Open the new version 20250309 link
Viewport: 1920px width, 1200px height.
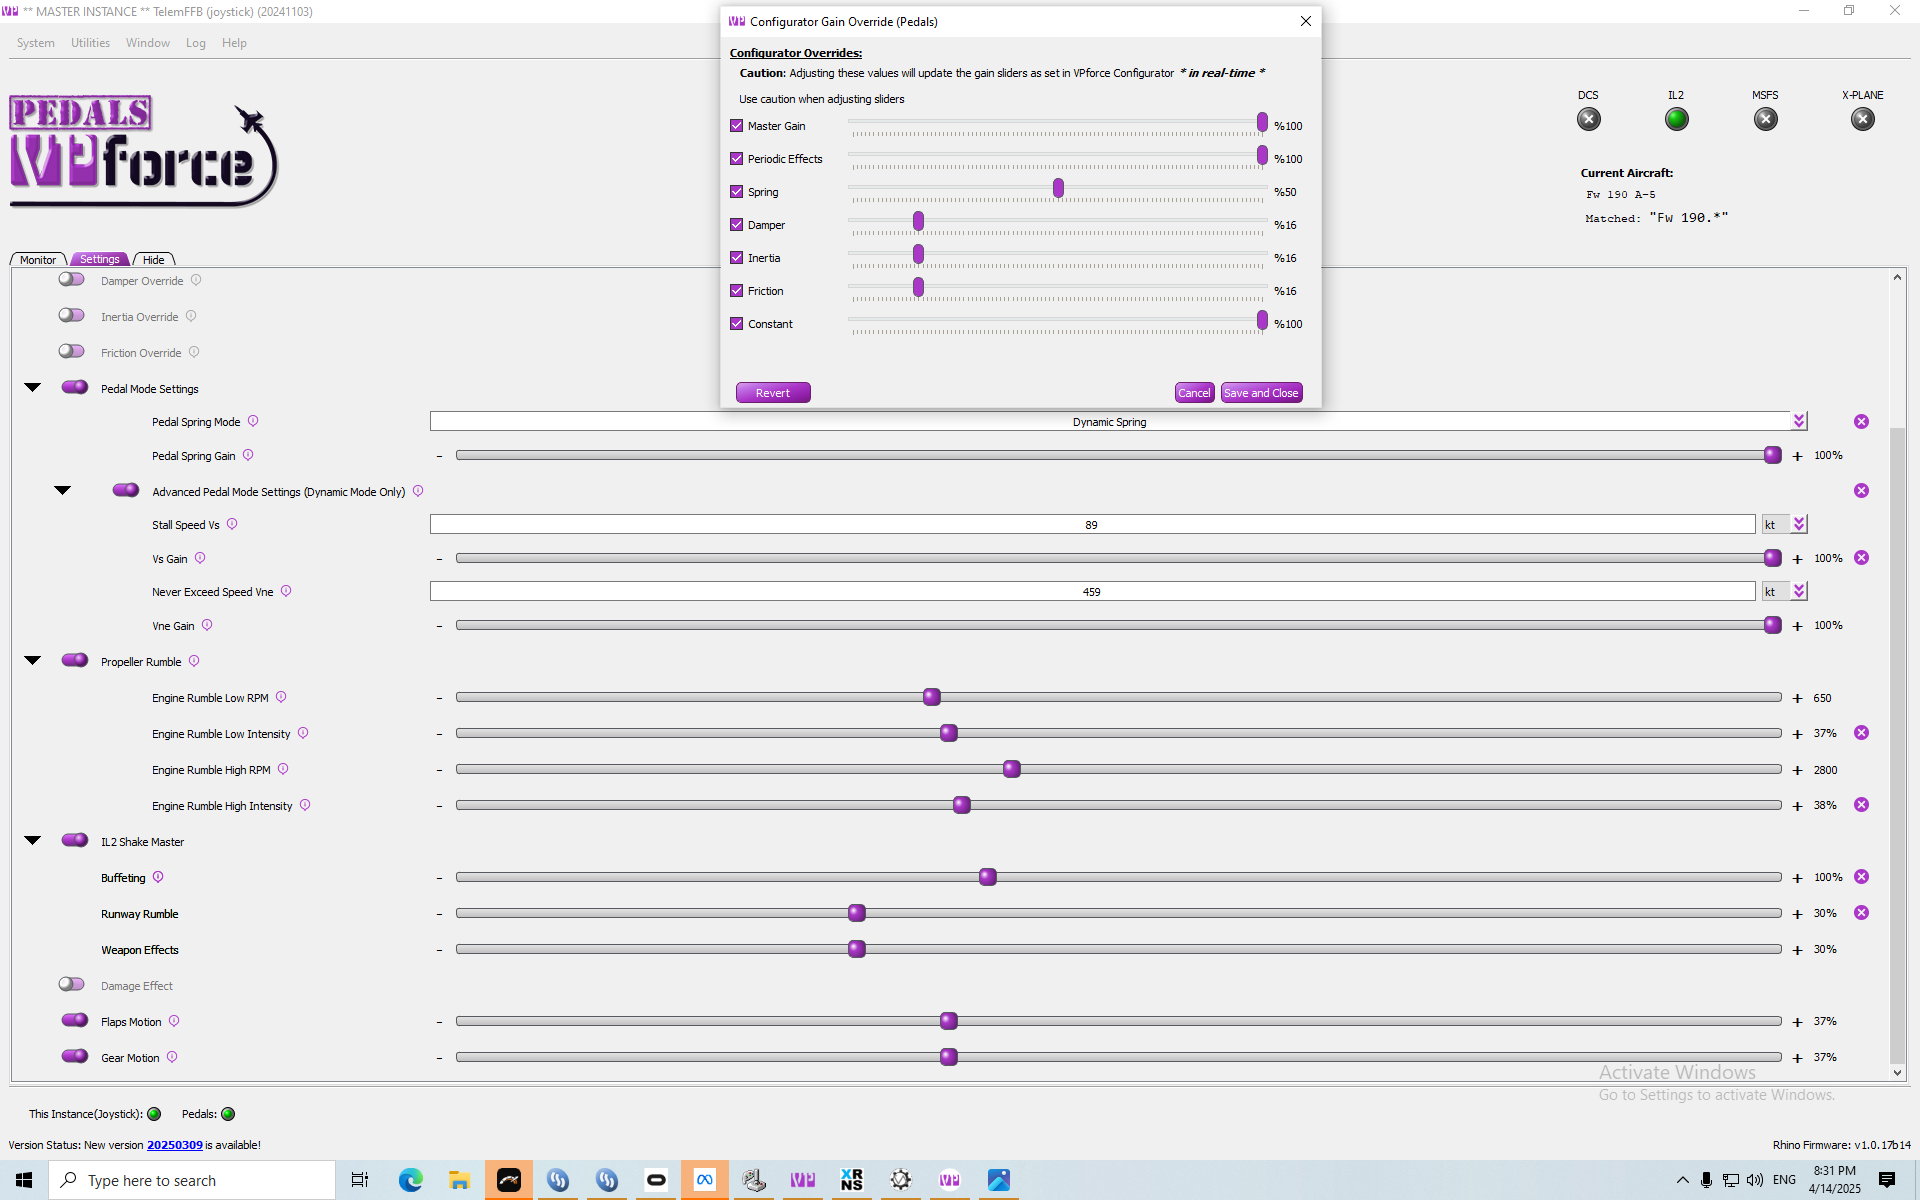[x=174, y=1145]
